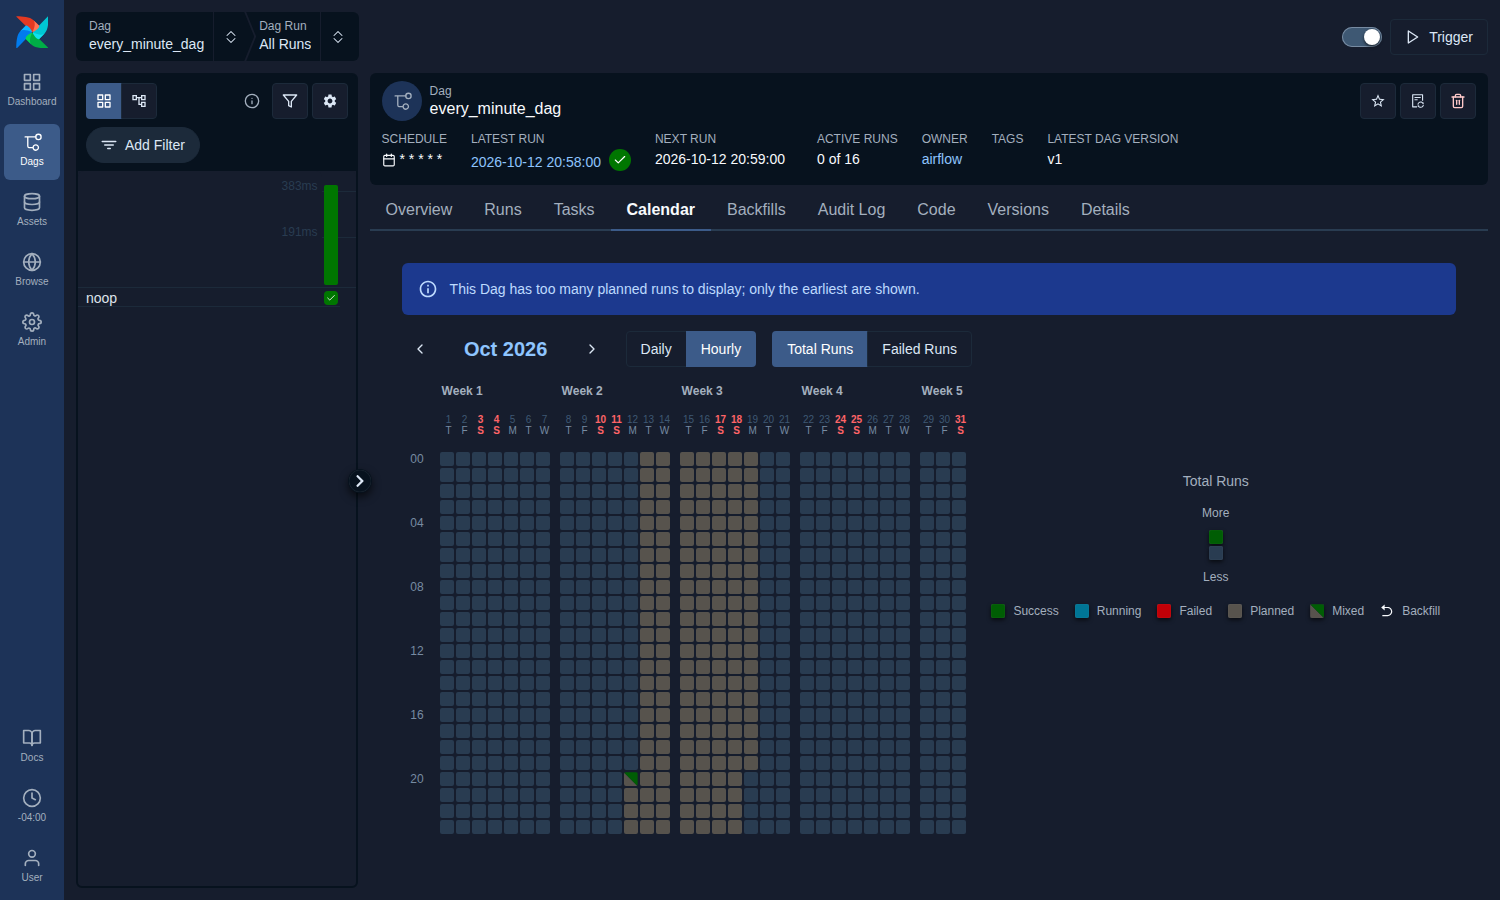Toggle the Dag pause switch

coord(1362,37)
